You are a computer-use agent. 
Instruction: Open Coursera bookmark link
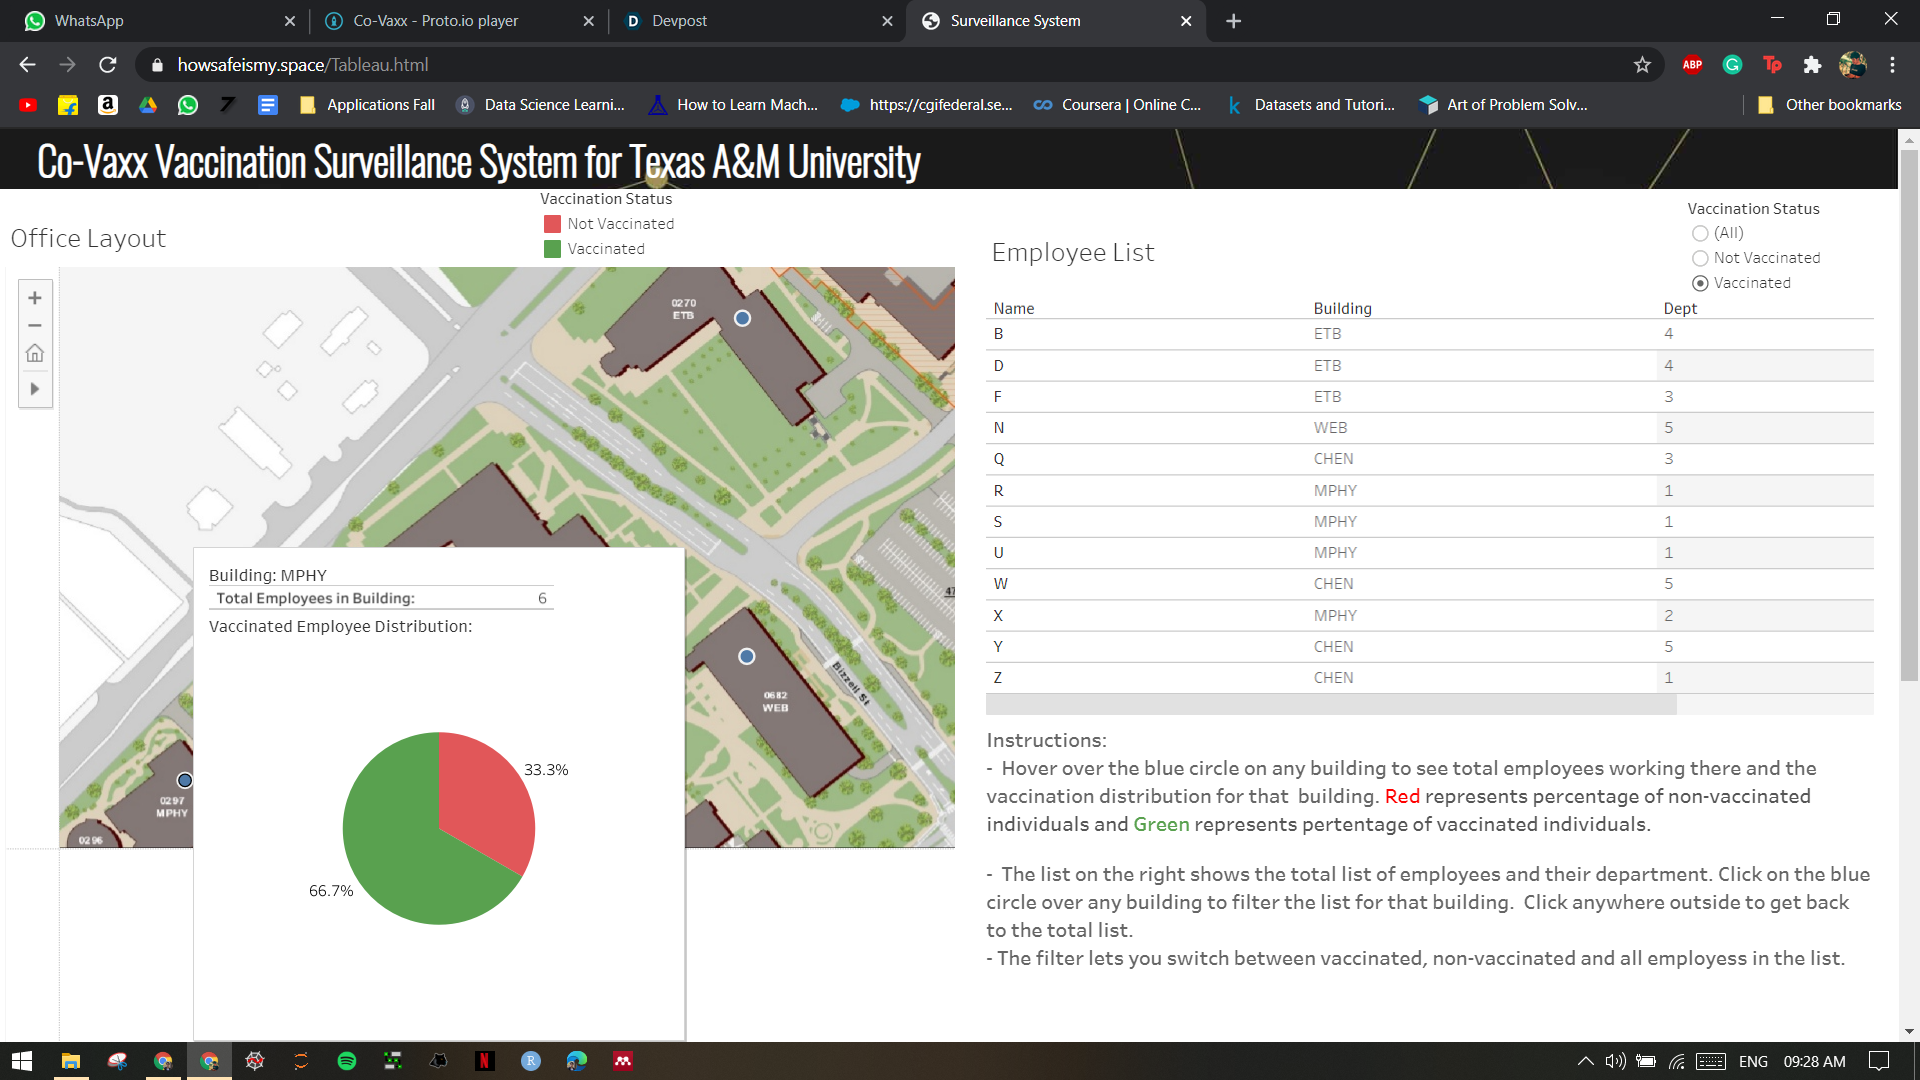(x=1118, y=105)
